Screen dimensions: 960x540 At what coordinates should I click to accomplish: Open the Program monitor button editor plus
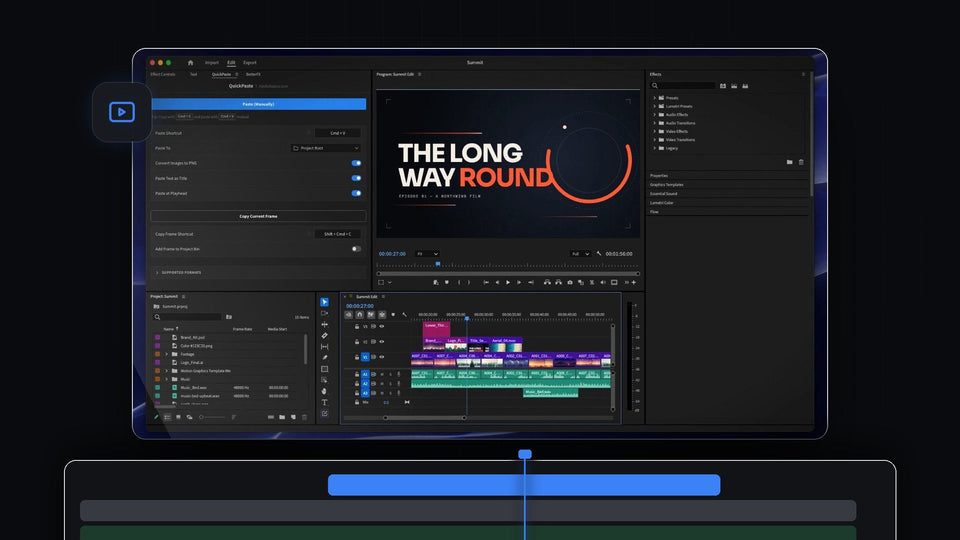[x=634, y=282]
